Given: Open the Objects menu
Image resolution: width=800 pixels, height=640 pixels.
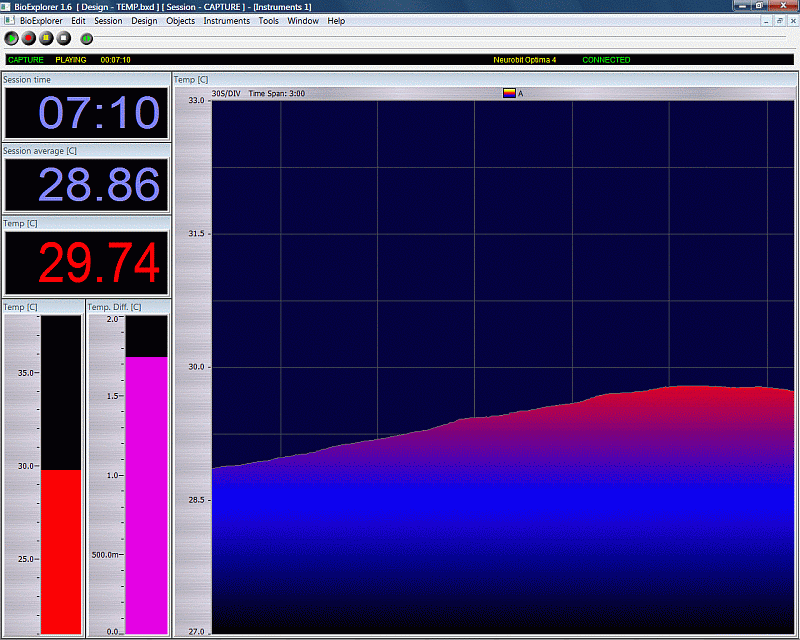Looking at the screenshot, I should [x=181, y=21].
